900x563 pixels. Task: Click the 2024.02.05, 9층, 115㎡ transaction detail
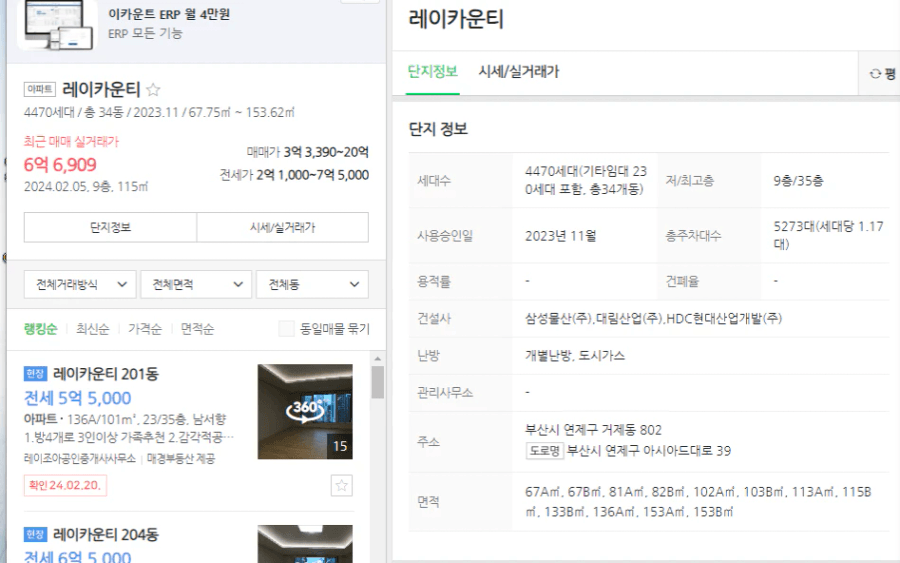coord(86,187)
